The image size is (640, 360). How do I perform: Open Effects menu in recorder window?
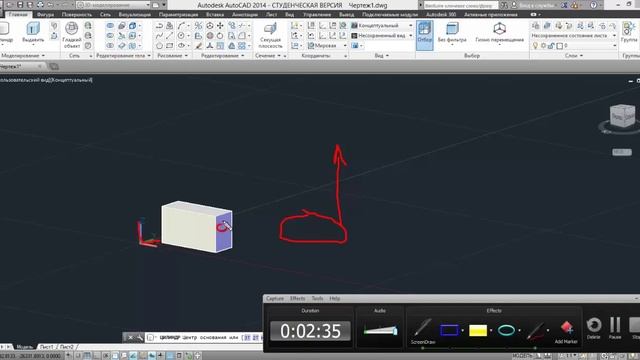click(x=297, y=298)
